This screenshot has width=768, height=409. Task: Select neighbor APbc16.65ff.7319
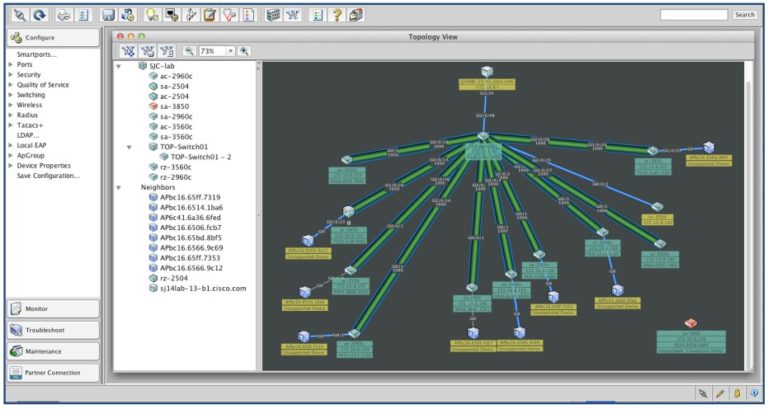pyautogui.click(x=190, y=197)
